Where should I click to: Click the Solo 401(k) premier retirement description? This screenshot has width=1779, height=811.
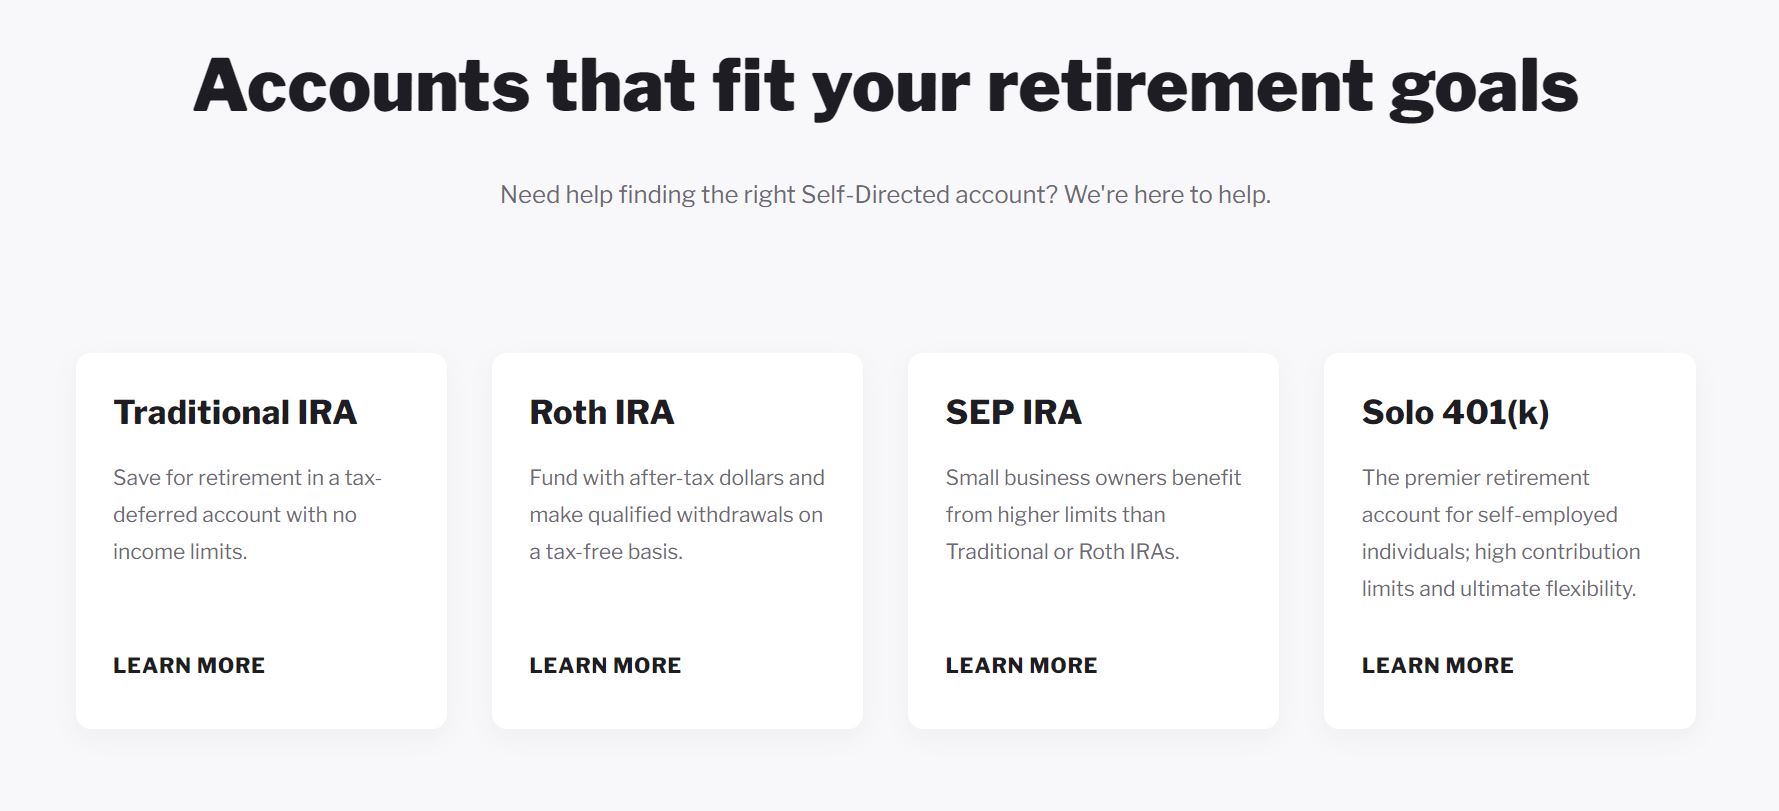[1501, 533]
